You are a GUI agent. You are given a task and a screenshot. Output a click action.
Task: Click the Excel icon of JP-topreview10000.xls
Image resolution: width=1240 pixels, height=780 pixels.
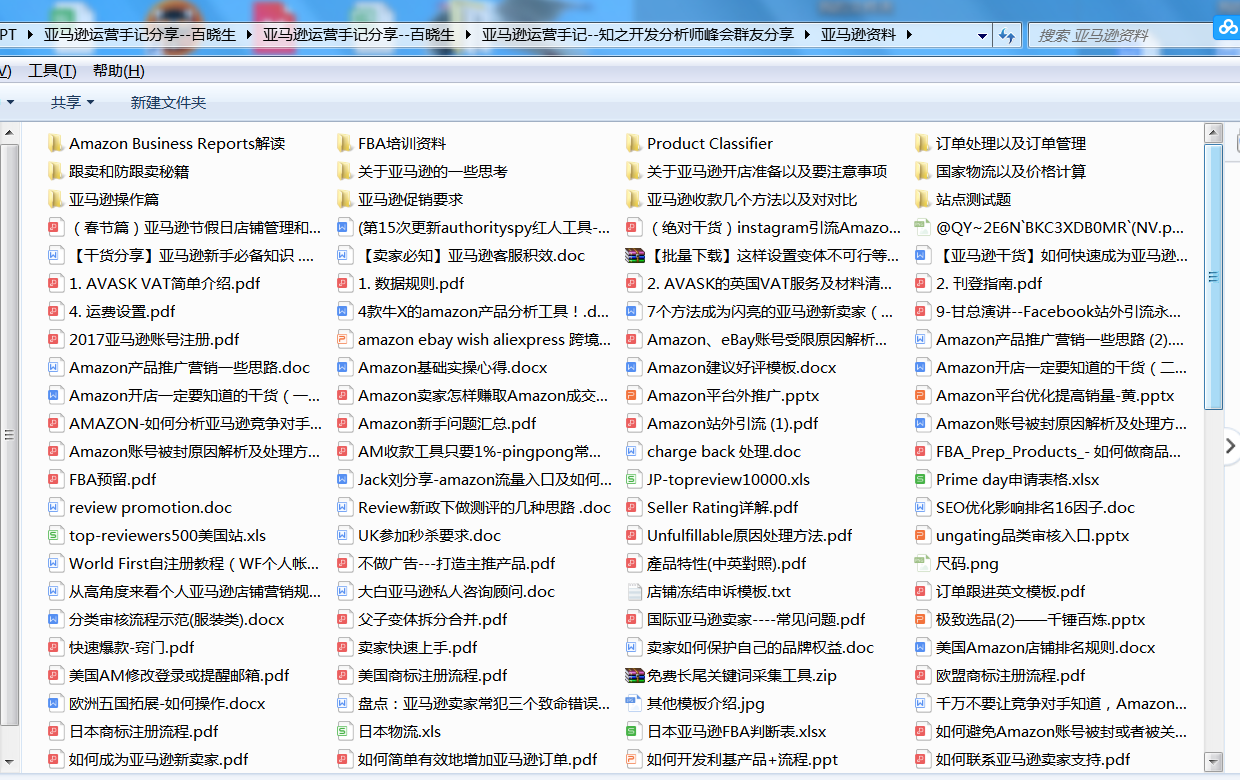point(634,479)
